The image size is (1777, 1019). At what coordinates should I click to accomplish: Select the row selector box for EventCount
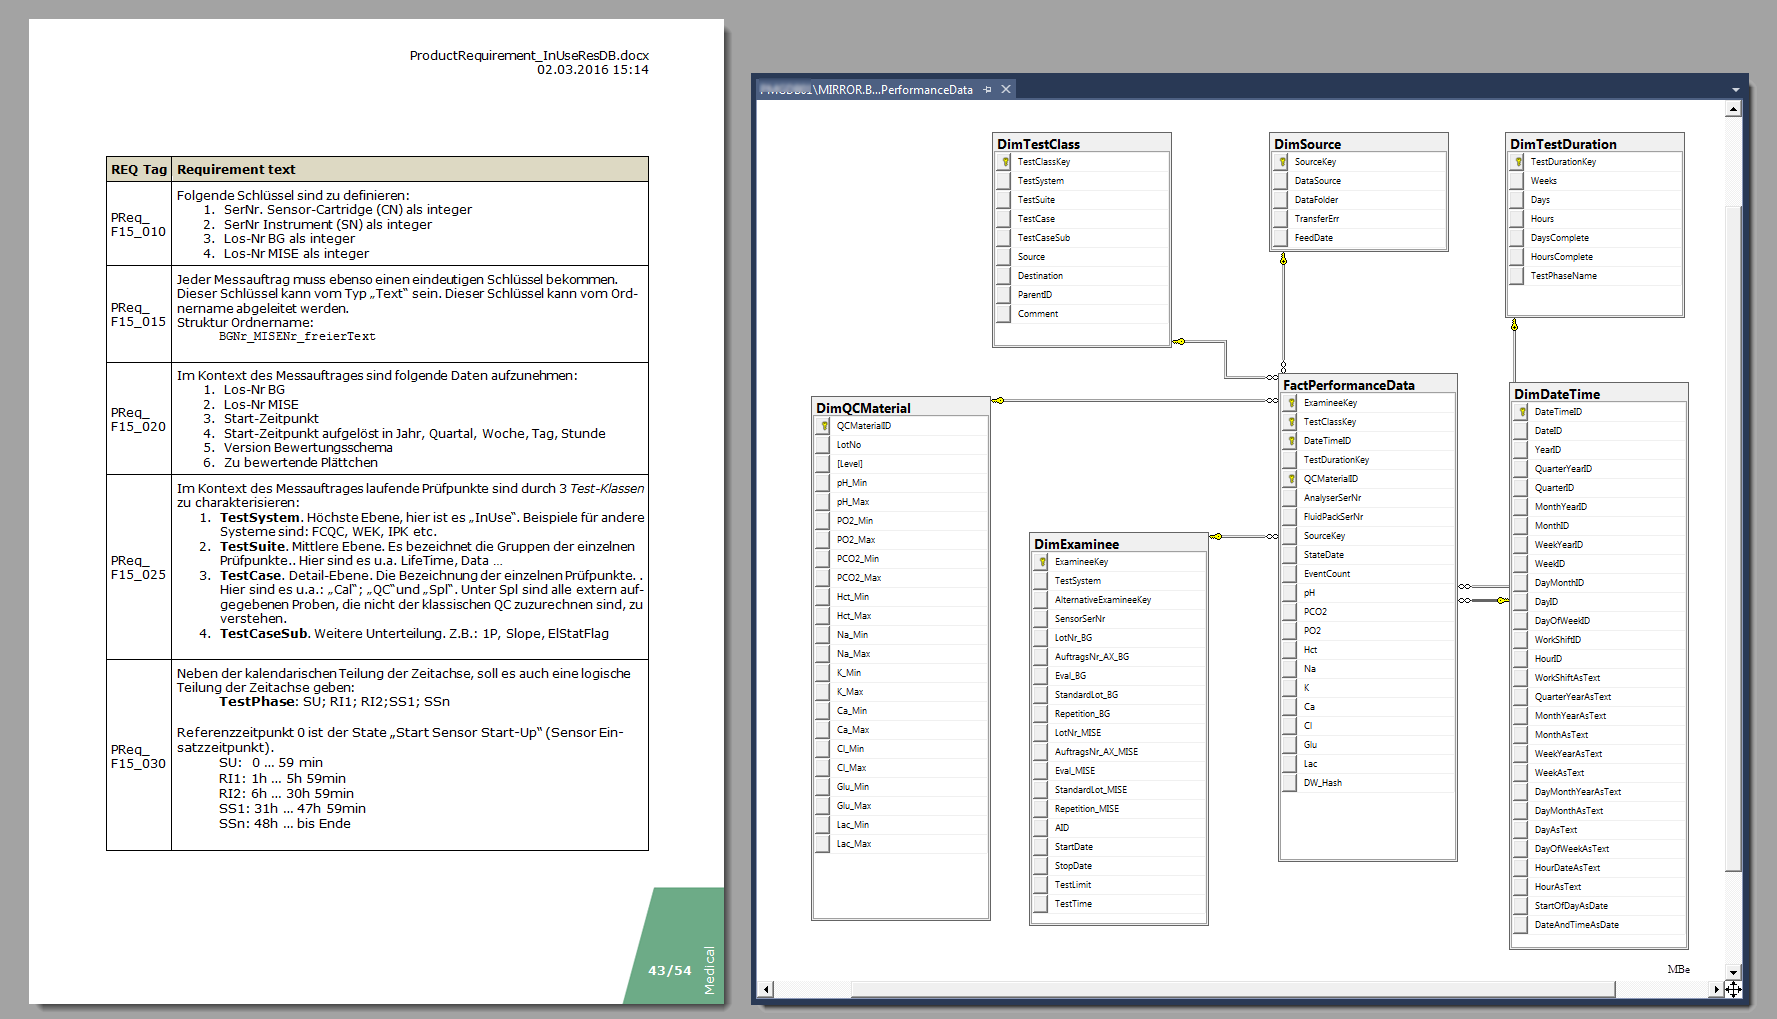coord(1290,574)
